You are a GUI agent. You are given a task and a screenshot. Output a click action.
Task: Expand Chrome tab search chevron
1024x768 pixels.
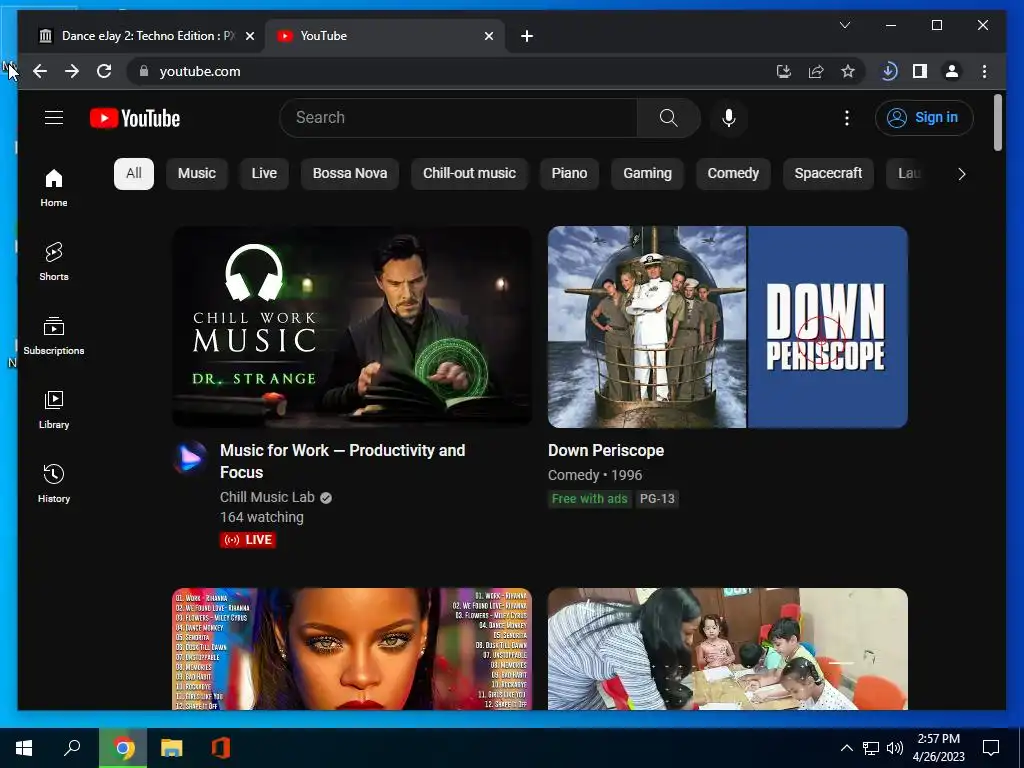coord(844,25)
